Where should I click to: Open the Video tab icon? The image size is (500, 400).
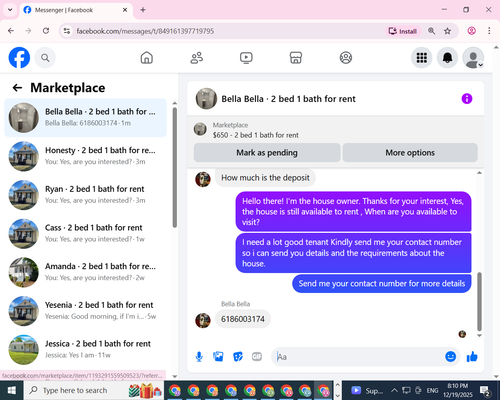tap(246, 58)
